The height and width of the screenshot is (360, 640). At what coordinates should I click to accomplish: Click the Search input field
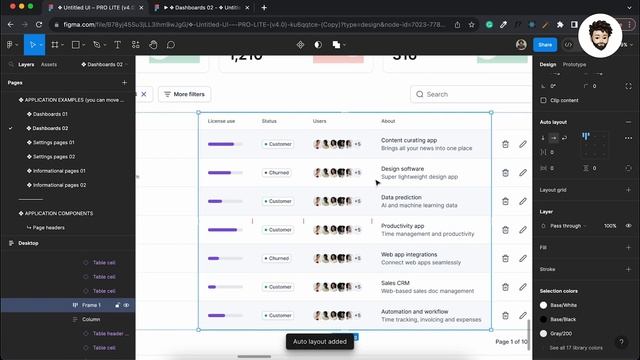(x=471, y=94)
